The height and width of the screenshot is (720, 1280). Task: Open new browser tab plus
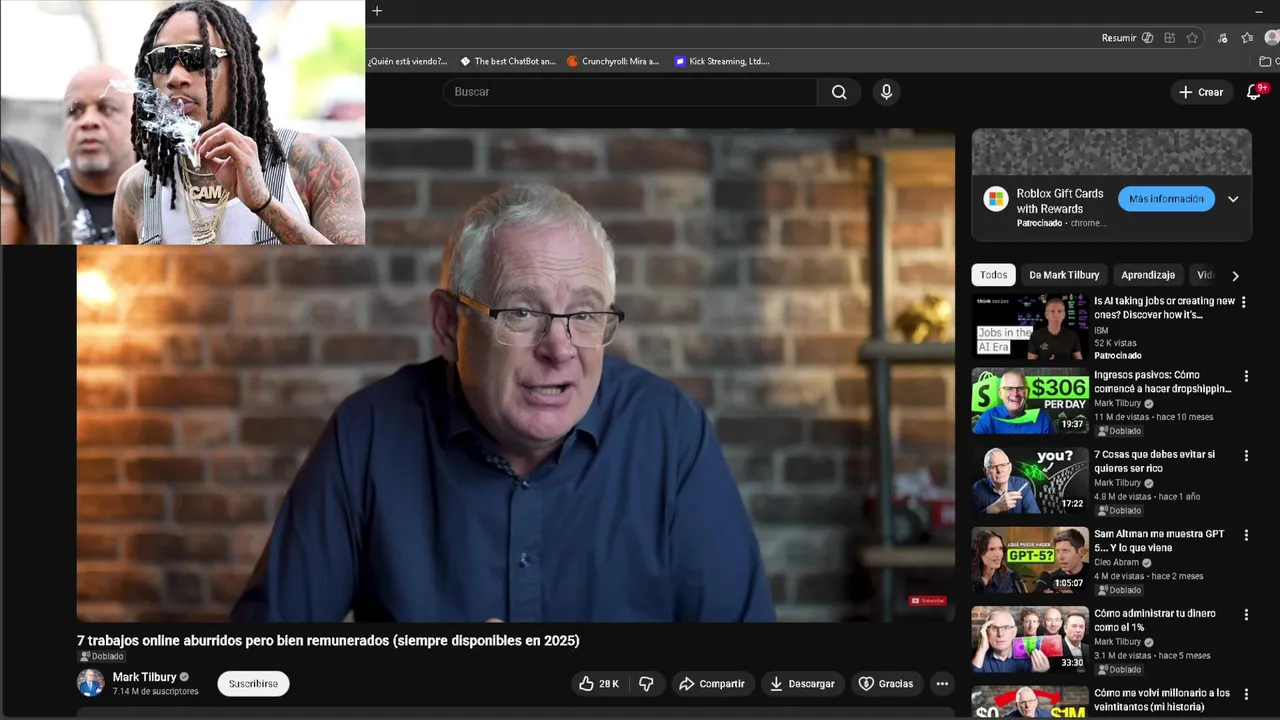tap(377, 11)
